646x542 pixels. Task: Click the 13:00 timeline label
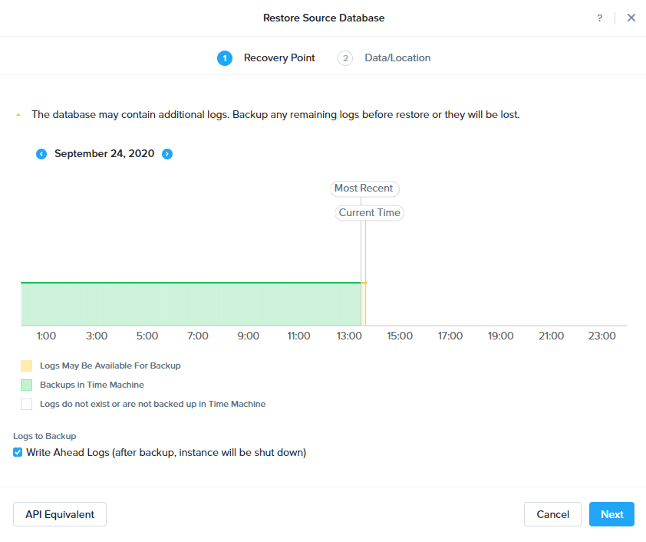(349, 336)
